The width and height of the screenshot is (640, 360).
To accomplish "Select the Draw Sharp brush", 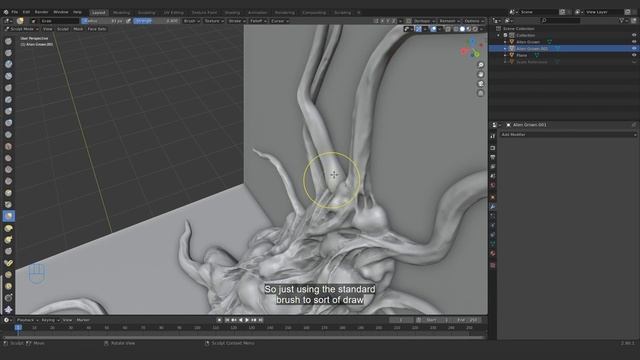I will pyautogui.click(x=8, y=53).
